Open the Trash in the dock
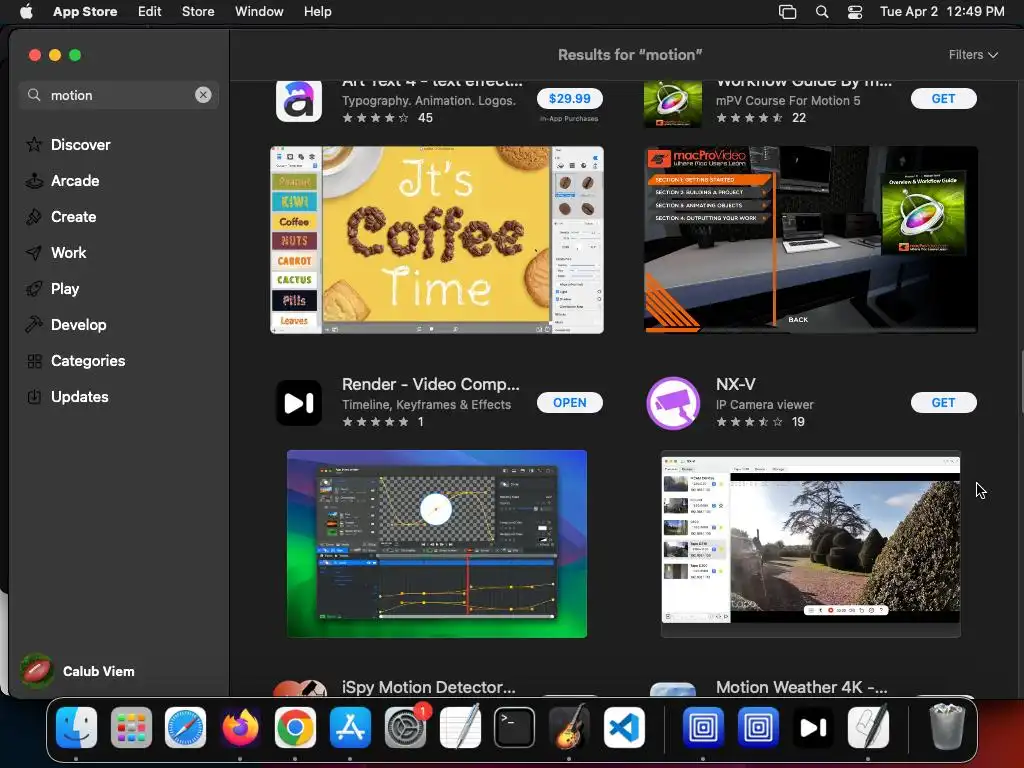 point(946,727)
